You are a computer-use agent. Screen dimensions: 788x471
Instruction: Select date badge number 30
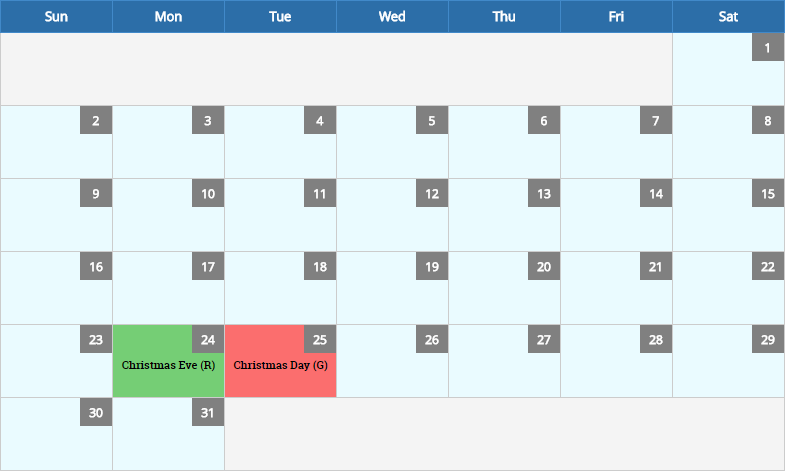[95, 412]
